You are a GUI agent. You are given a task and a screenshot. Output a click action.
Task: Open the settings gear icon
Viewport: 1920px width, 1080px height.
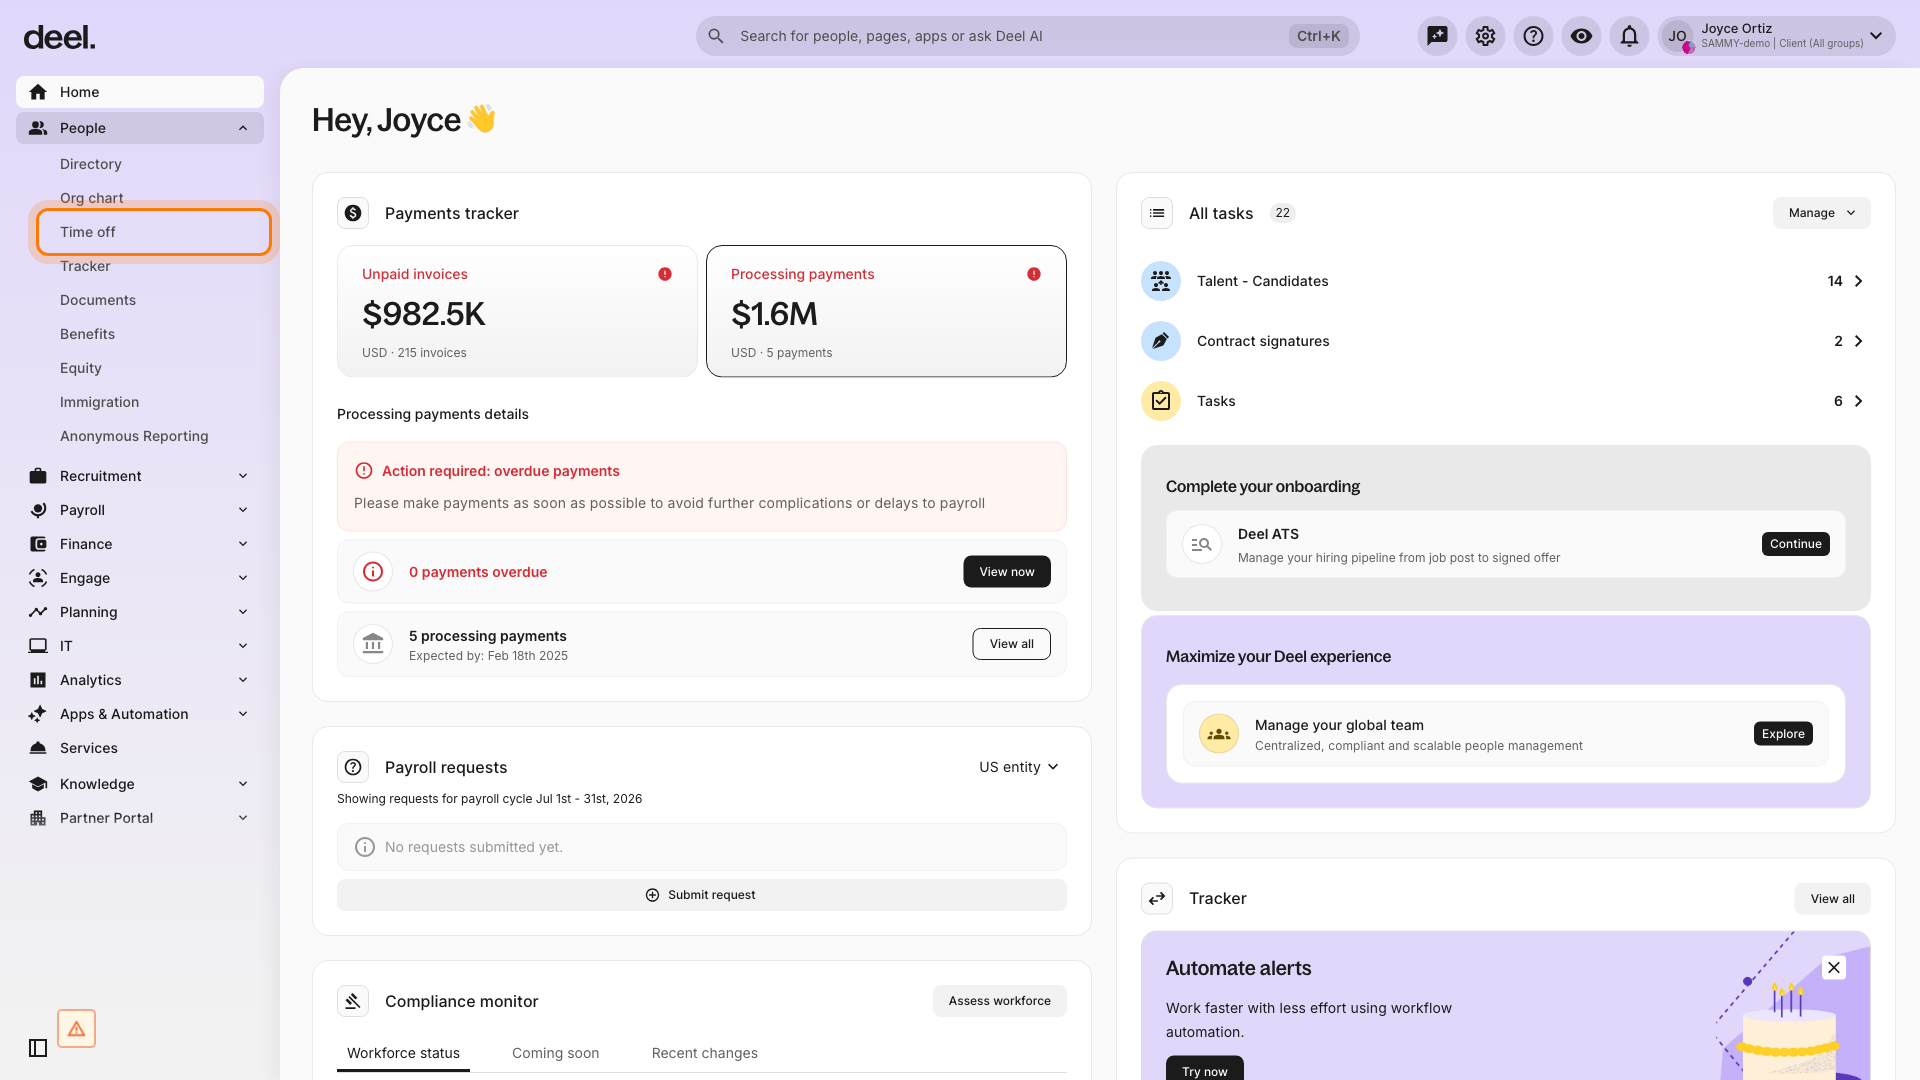tap(1485, 36)
